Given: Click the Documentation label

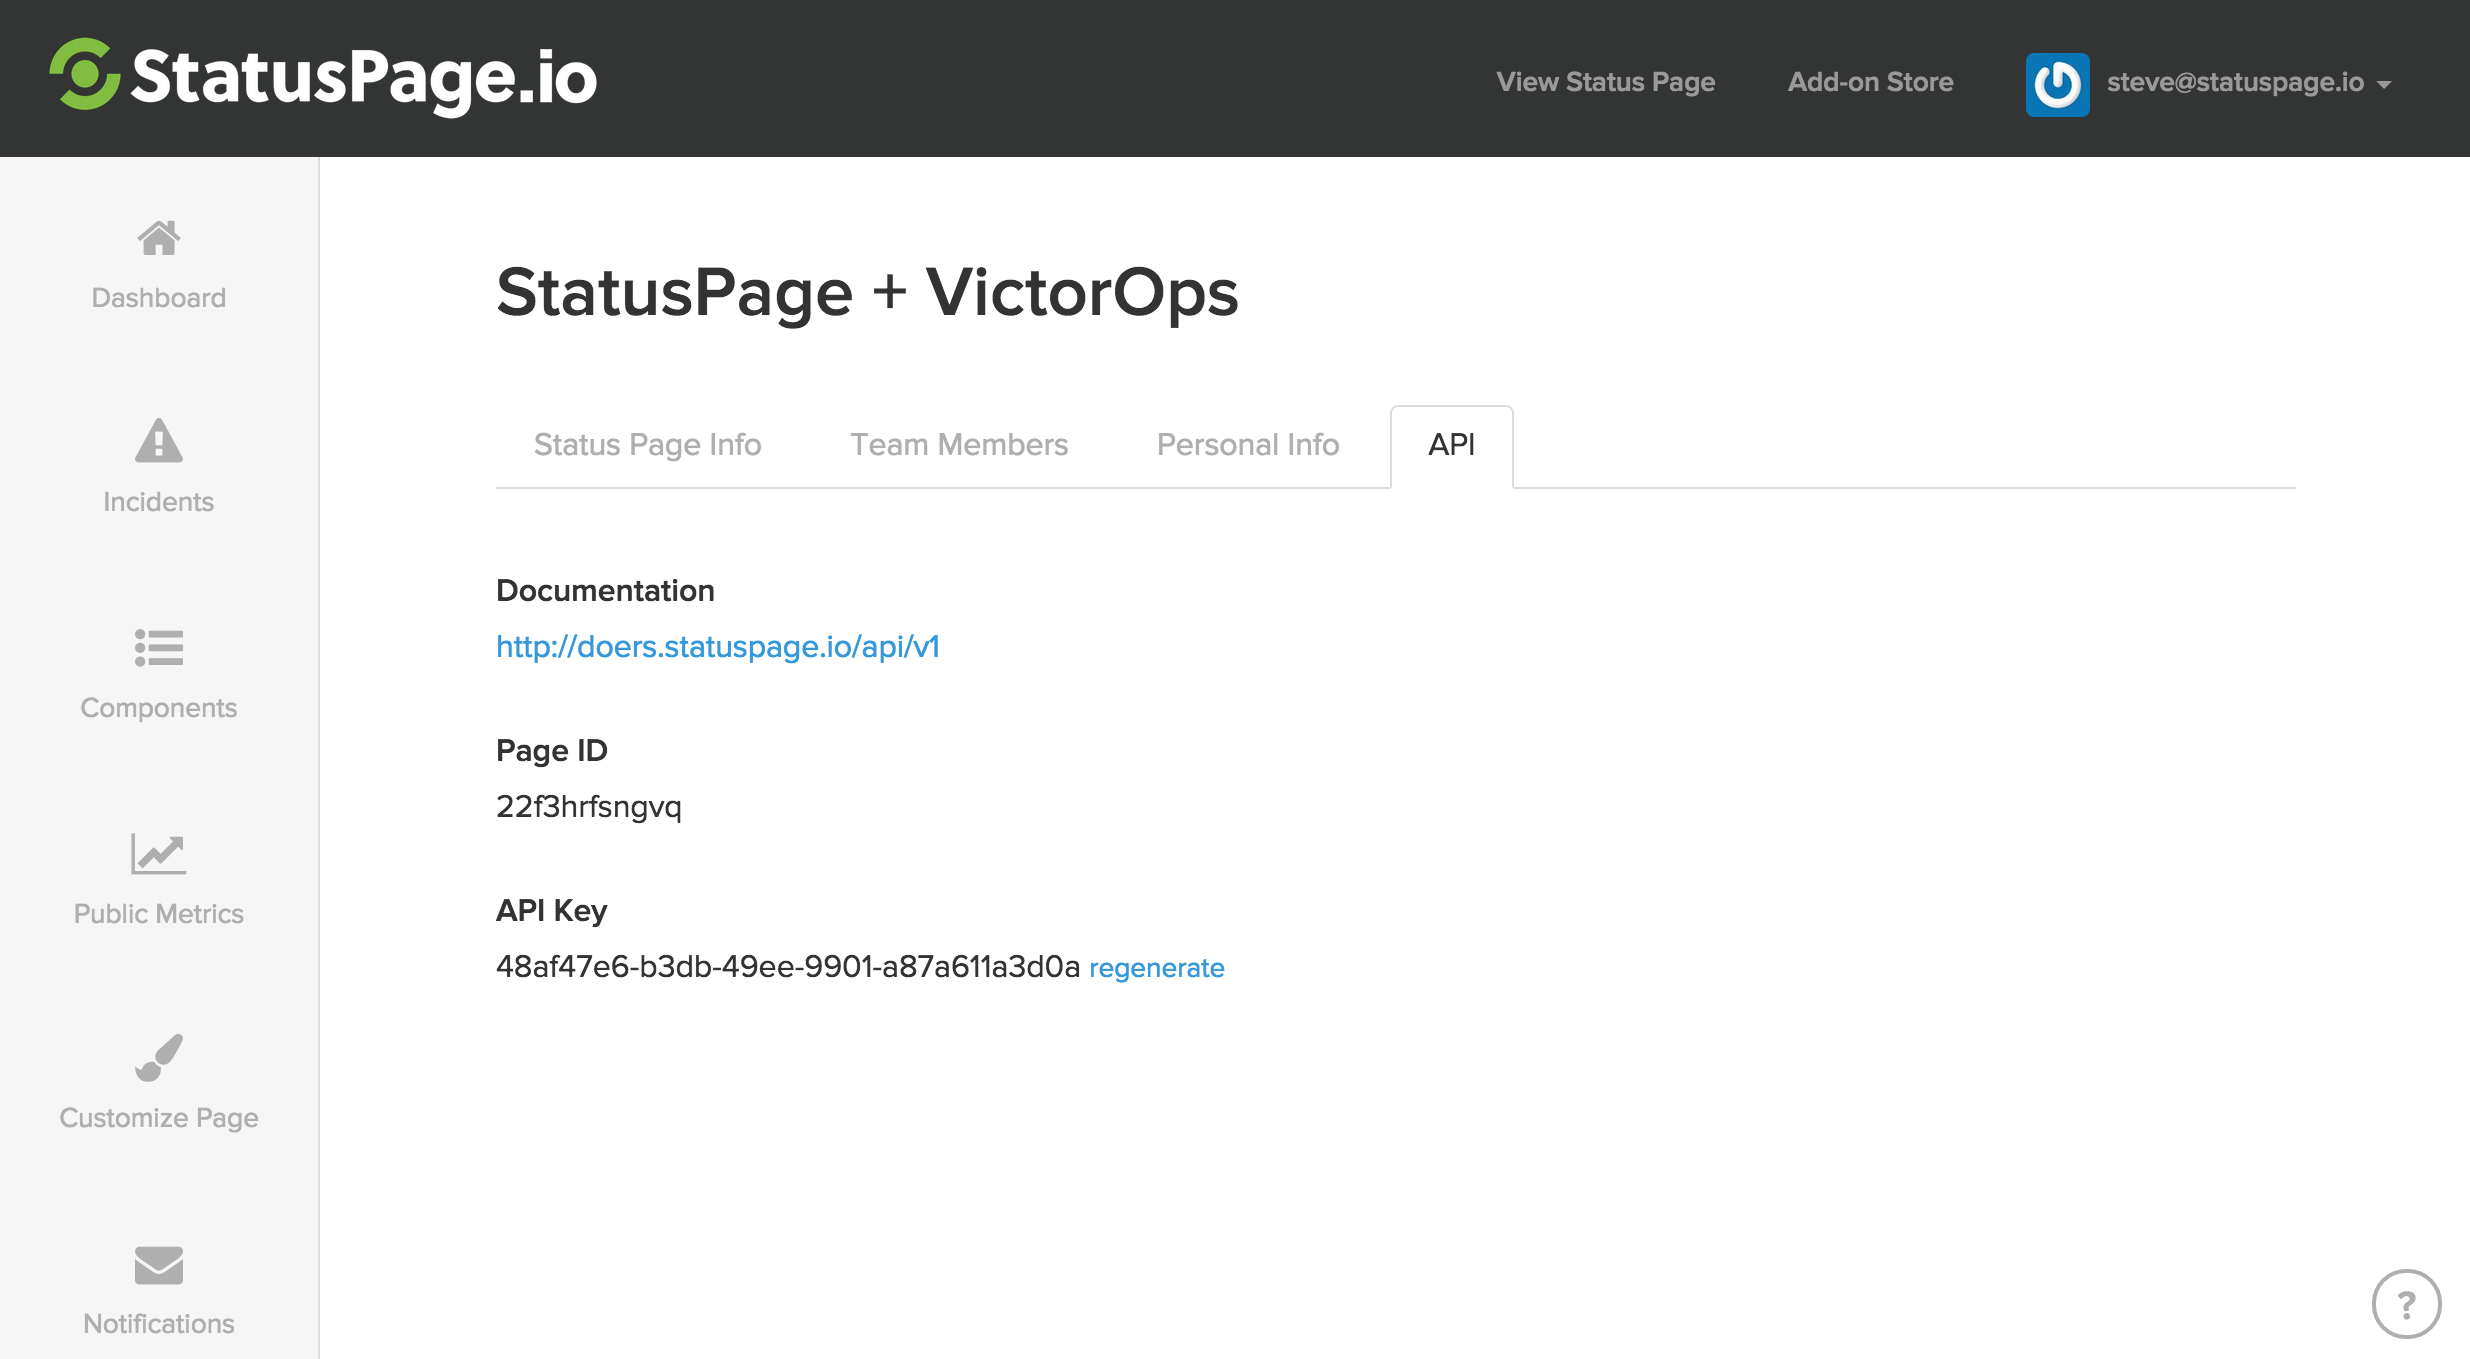Looking at the screenshot, I should (x=605, y=591).
